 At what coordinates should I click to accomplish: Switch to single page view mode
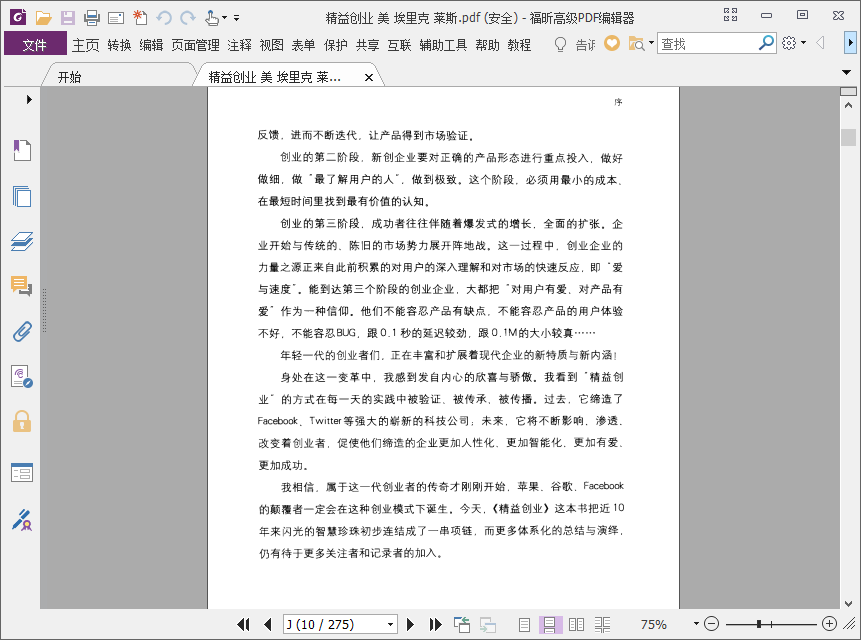(524, 624)
